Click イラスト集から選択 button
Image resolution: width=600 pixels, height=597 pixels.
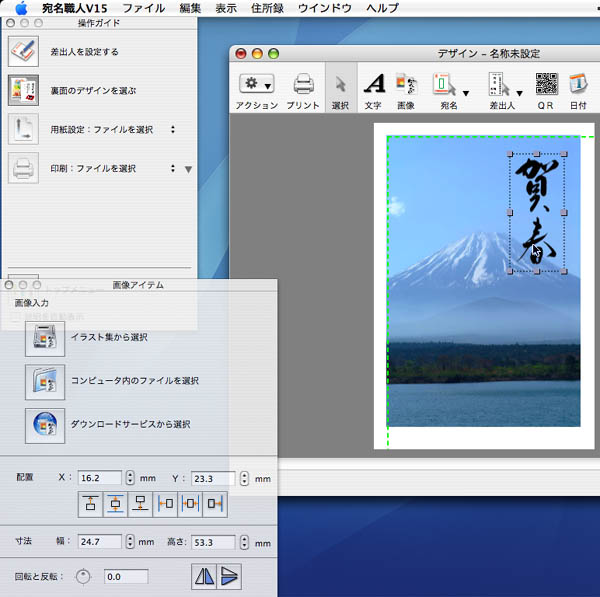[45, 338]
